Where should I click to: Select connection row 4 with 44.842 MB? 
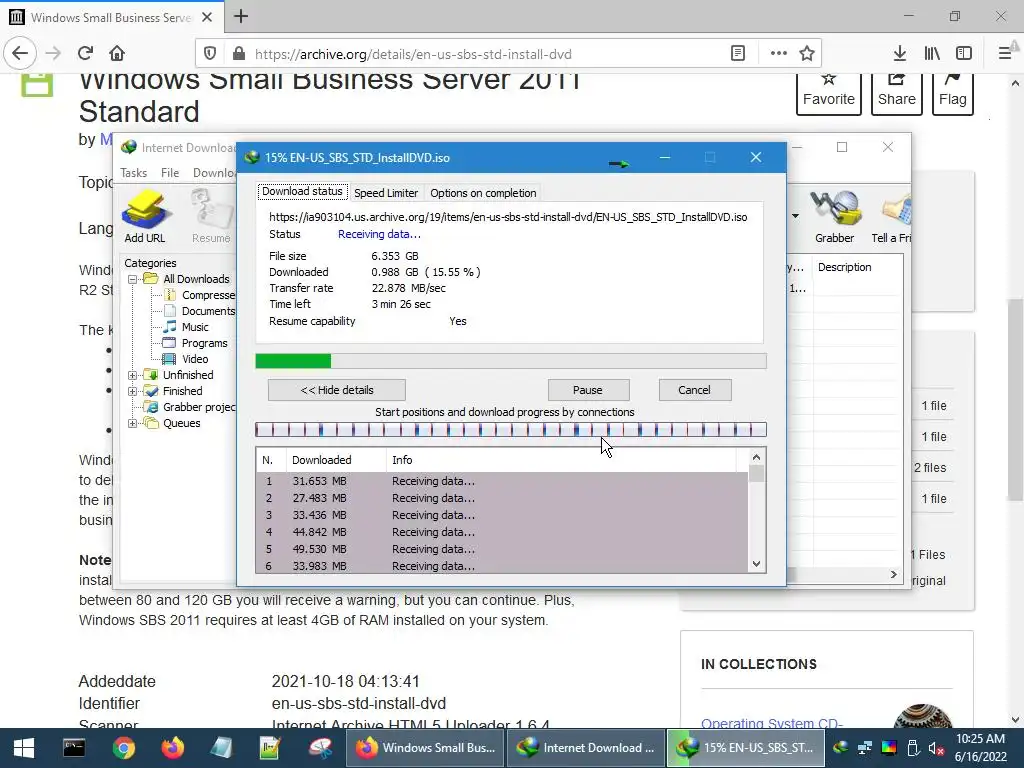coord(502,532)
